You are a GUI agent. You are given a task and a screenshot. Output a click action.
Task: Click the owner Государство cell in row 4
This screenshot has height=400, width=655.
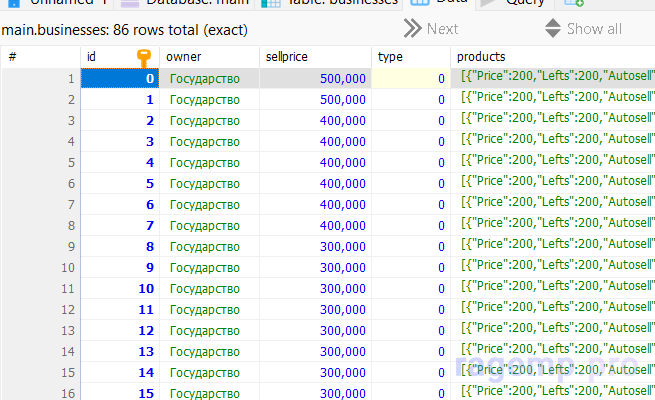coord(209,142)
